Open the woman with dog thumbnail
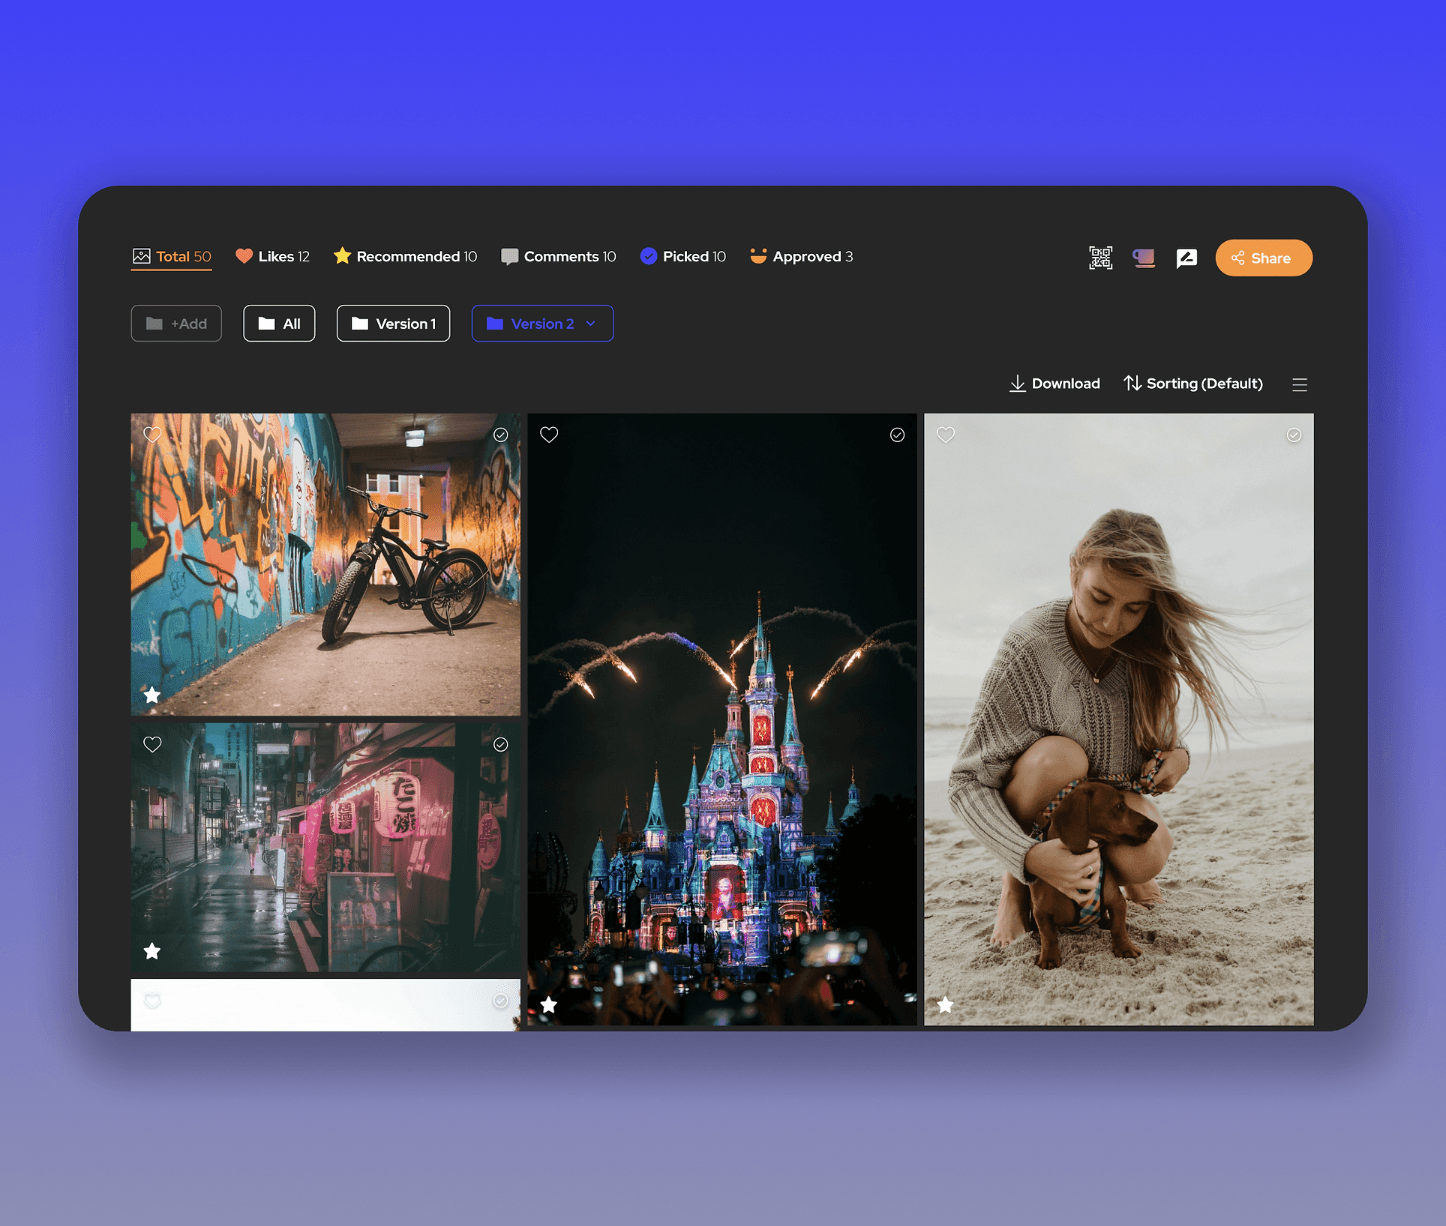 pos(1119,720)
